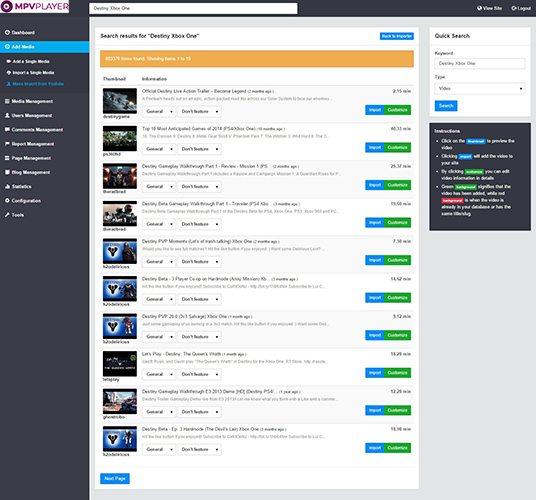Customize the Top 10 Most Anticipated Games video
Screen dimensions: 536x500
point(397,148)
